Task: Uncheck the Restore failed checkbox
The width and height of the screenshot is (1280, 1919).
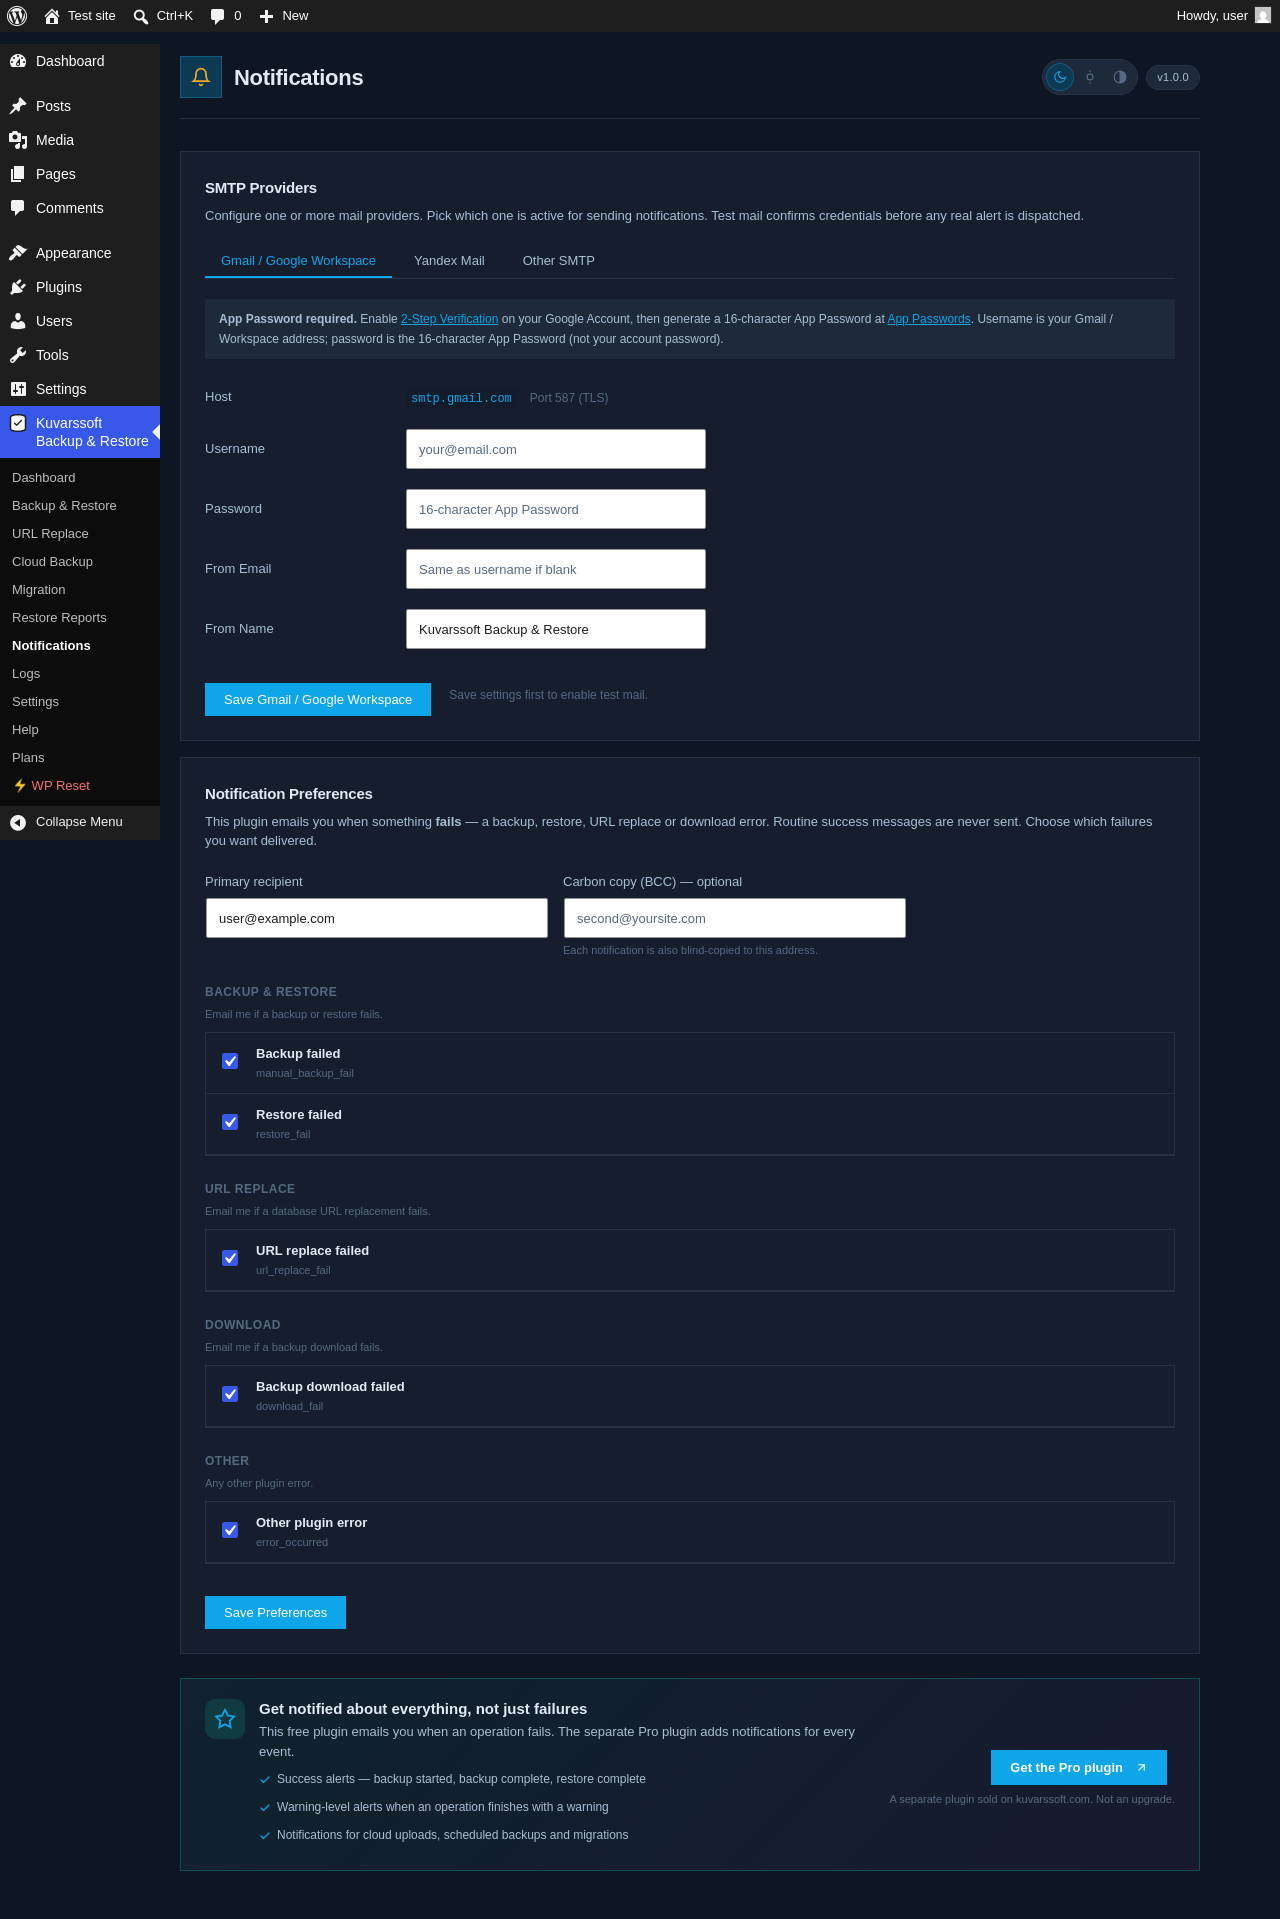Action: coord(230,1122)
